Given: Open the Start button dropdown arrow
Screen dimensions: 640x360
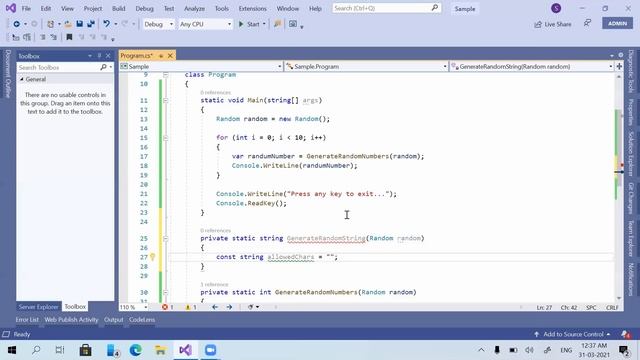Looking at the screenshot, I should point(264,24).
